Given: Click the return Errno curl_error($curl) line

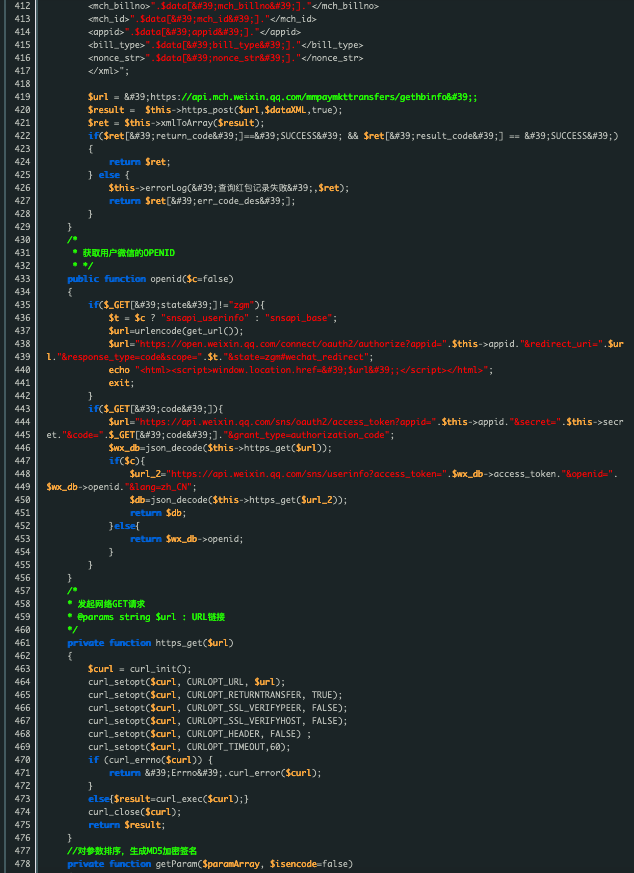Looking at the screenshot, I should point(215,773).
